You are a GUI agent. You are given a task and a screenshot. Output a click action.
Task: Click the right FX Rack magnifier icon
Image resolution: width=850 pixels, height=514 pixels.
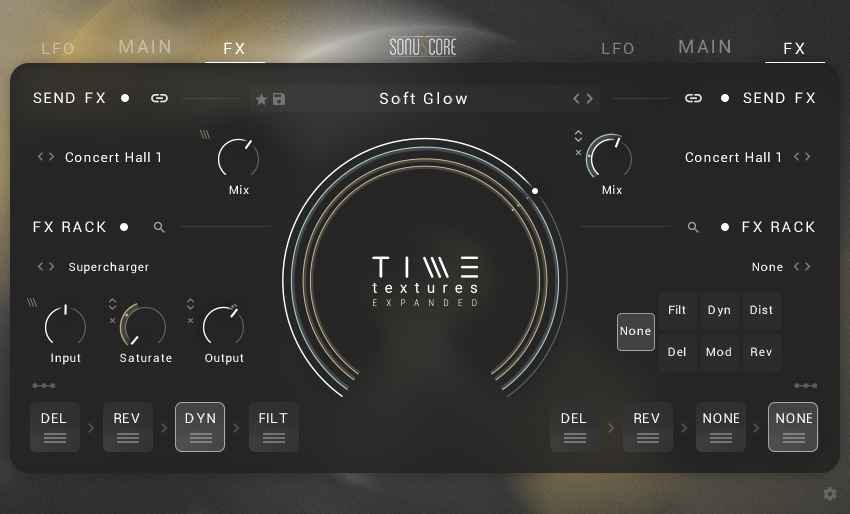click(693, 228)
